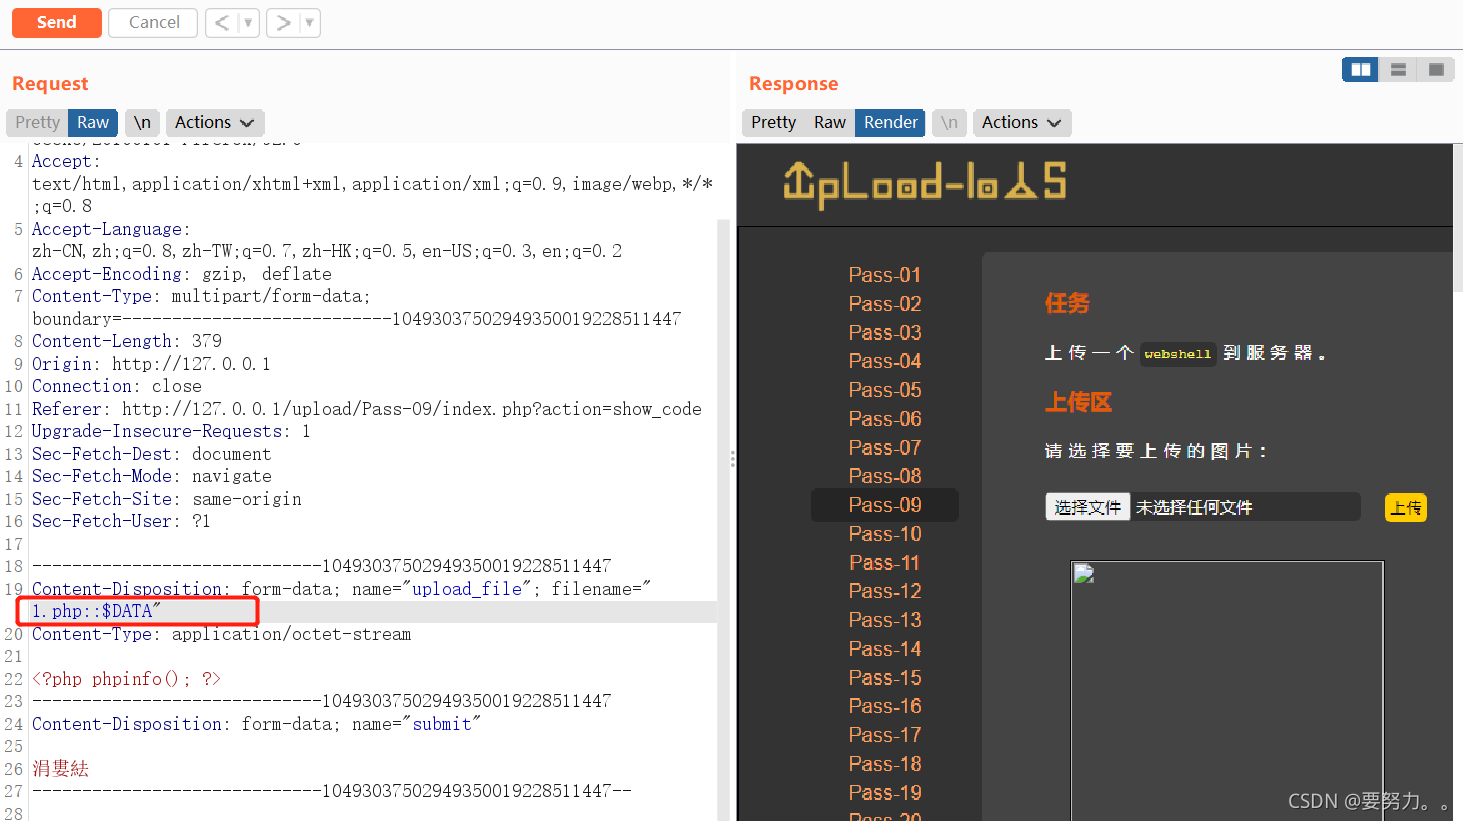
Task: Open the Pass-01 link
Action: 885,275
